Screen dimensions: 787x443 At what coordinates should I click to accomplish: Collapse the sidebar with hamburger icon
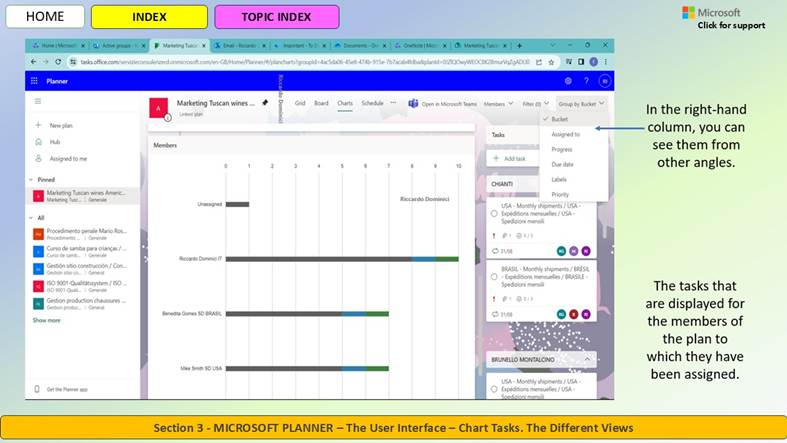[38, 101]
